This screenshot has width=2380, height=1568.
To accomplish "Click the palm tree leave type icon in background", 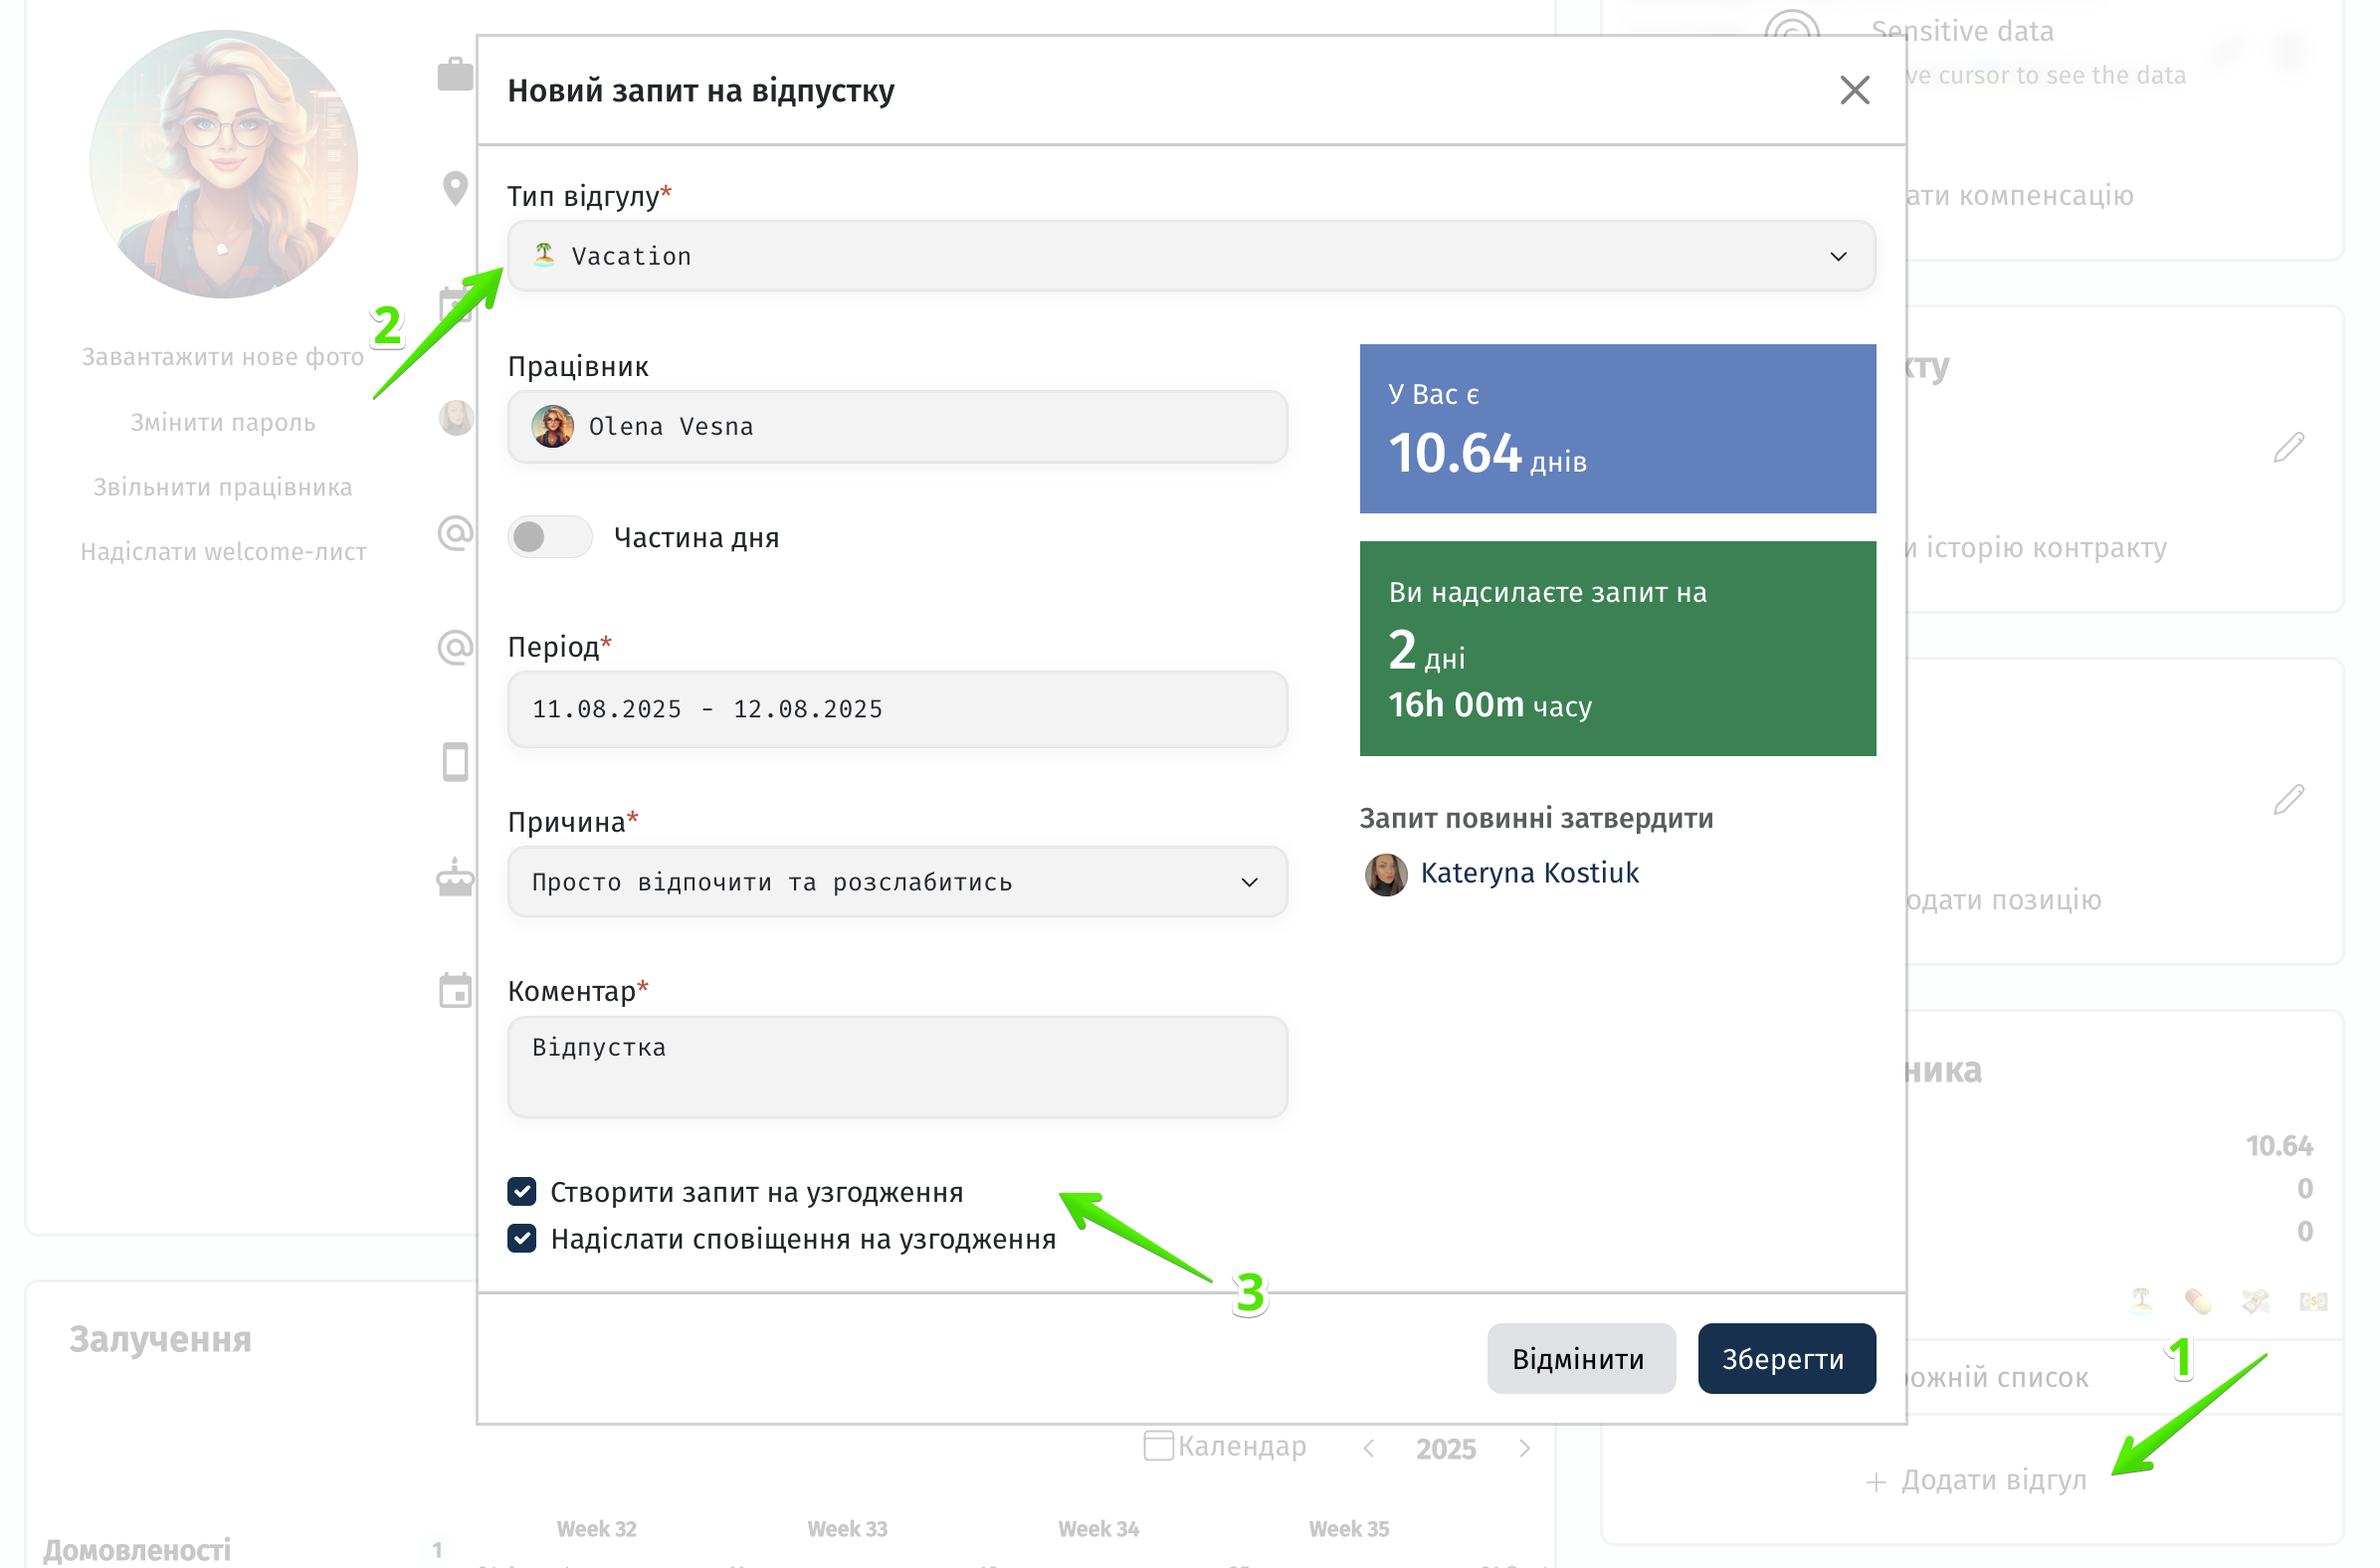I will click(x=2141, y=1300).
